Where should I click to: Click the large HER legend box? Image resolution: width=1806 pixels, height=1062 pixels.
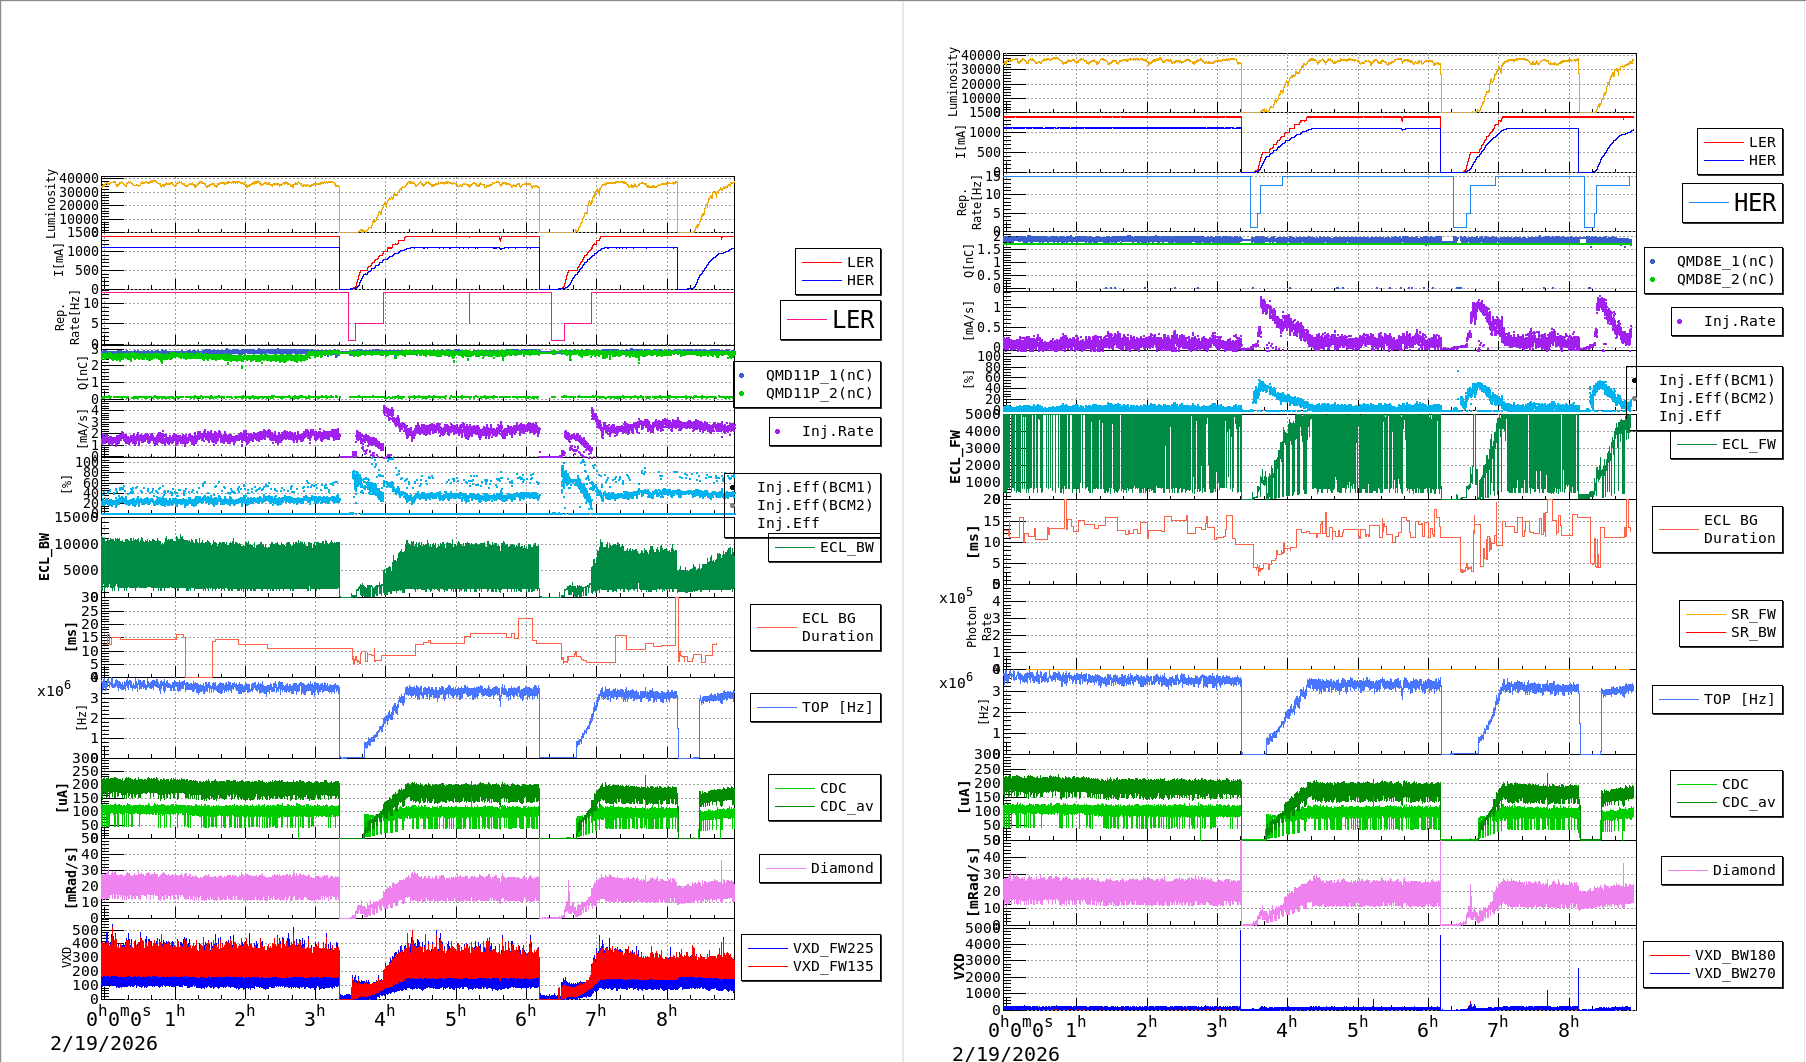[1733, 203]
